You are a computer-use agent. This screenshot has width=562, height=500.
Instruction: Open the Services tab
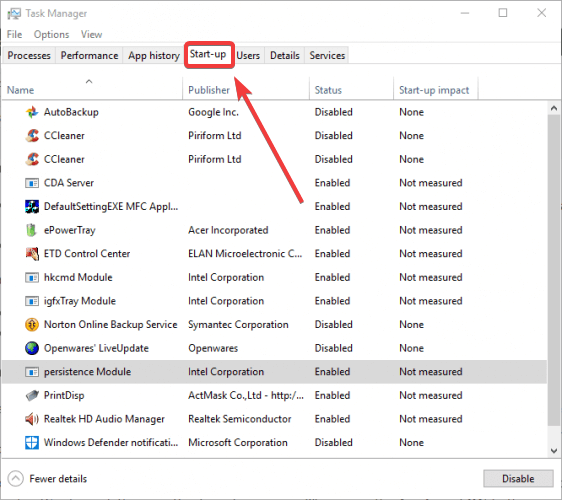[327, 56]
